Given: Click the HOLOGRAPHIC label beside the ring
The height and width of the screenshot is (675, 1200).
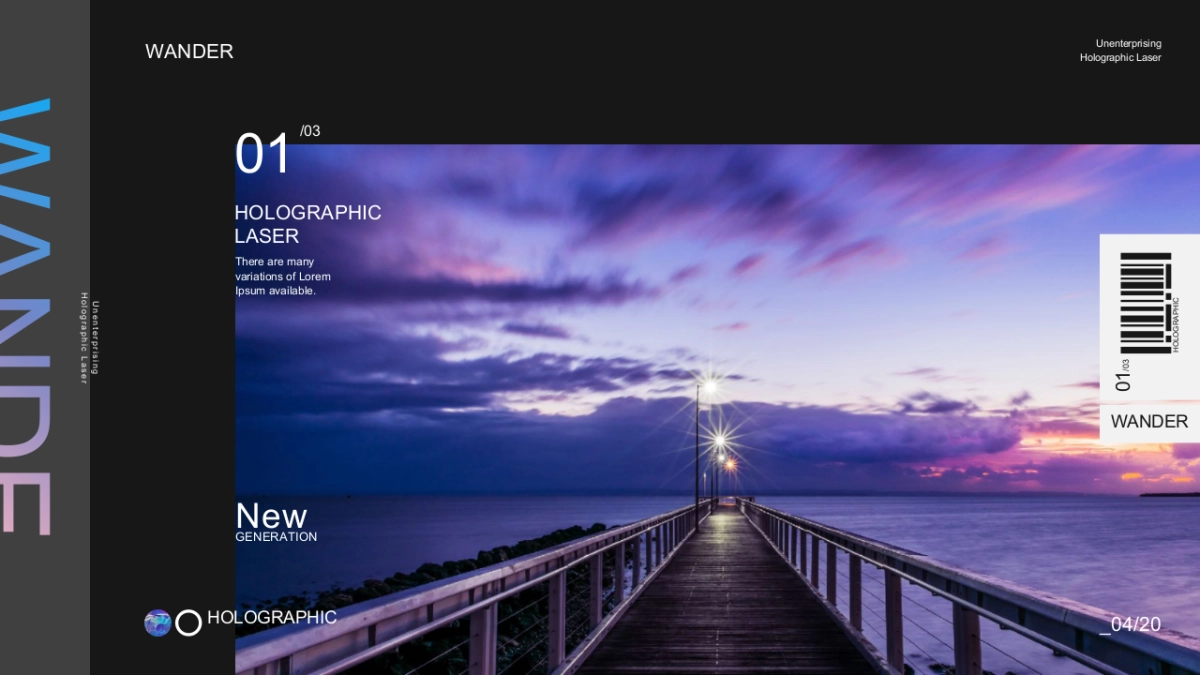Looking at the screenshot, I should click(271, 618).
